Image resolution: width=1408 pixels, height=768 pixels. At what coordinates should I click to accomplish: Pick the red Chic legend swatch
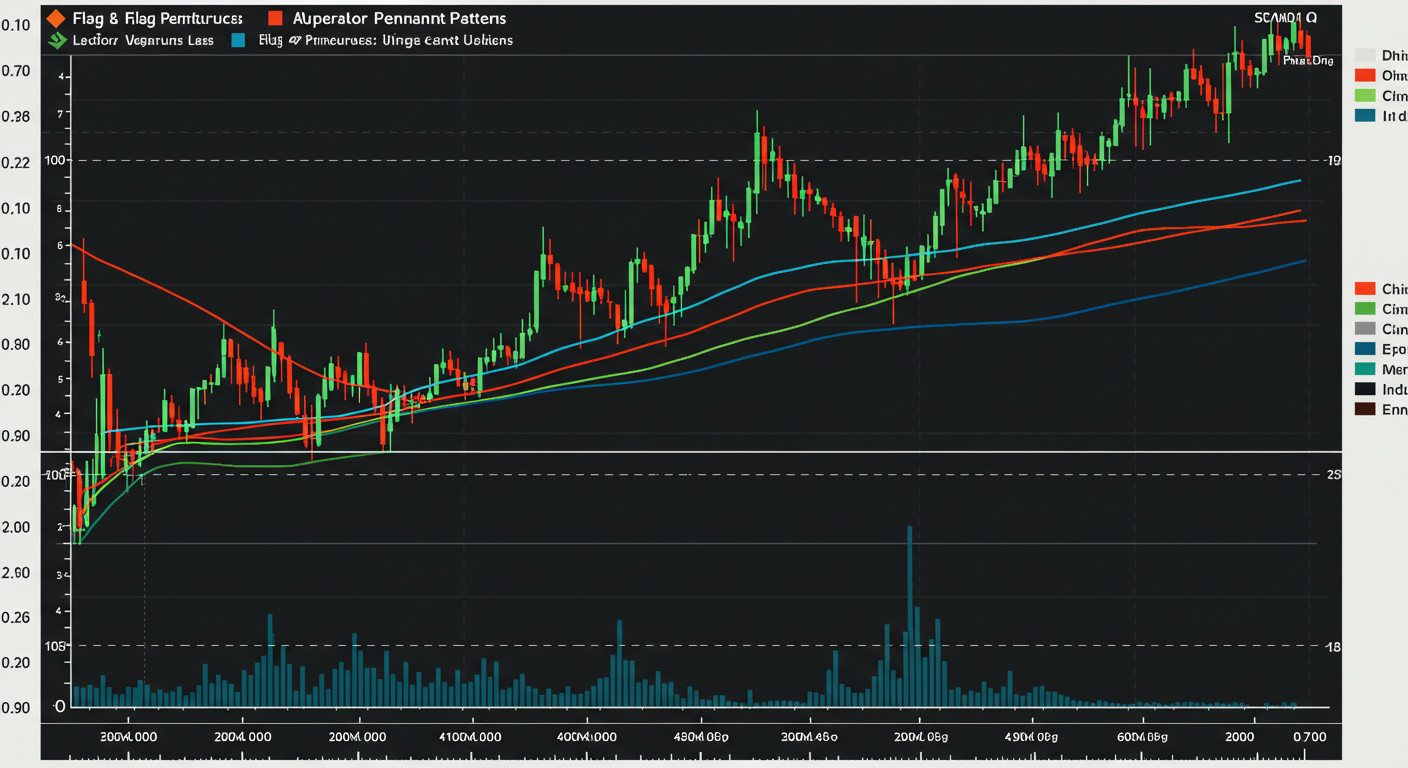coord(1364,288)
